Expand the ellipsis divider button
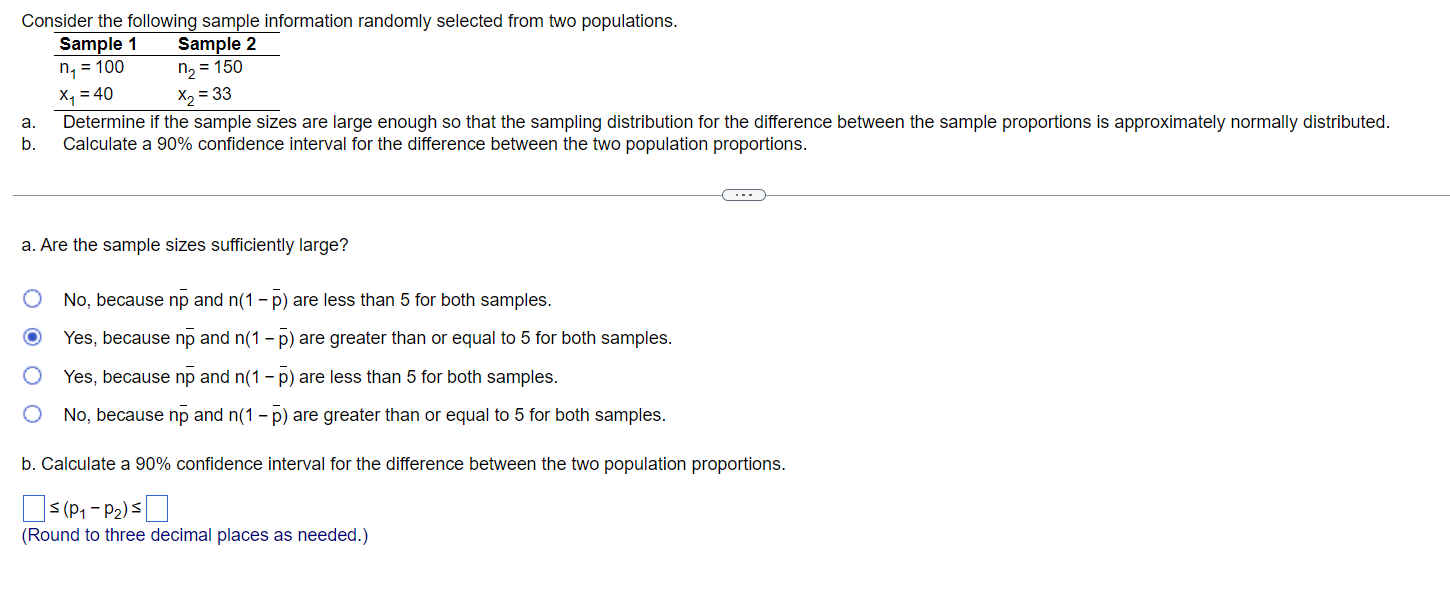 coord(743,195)
